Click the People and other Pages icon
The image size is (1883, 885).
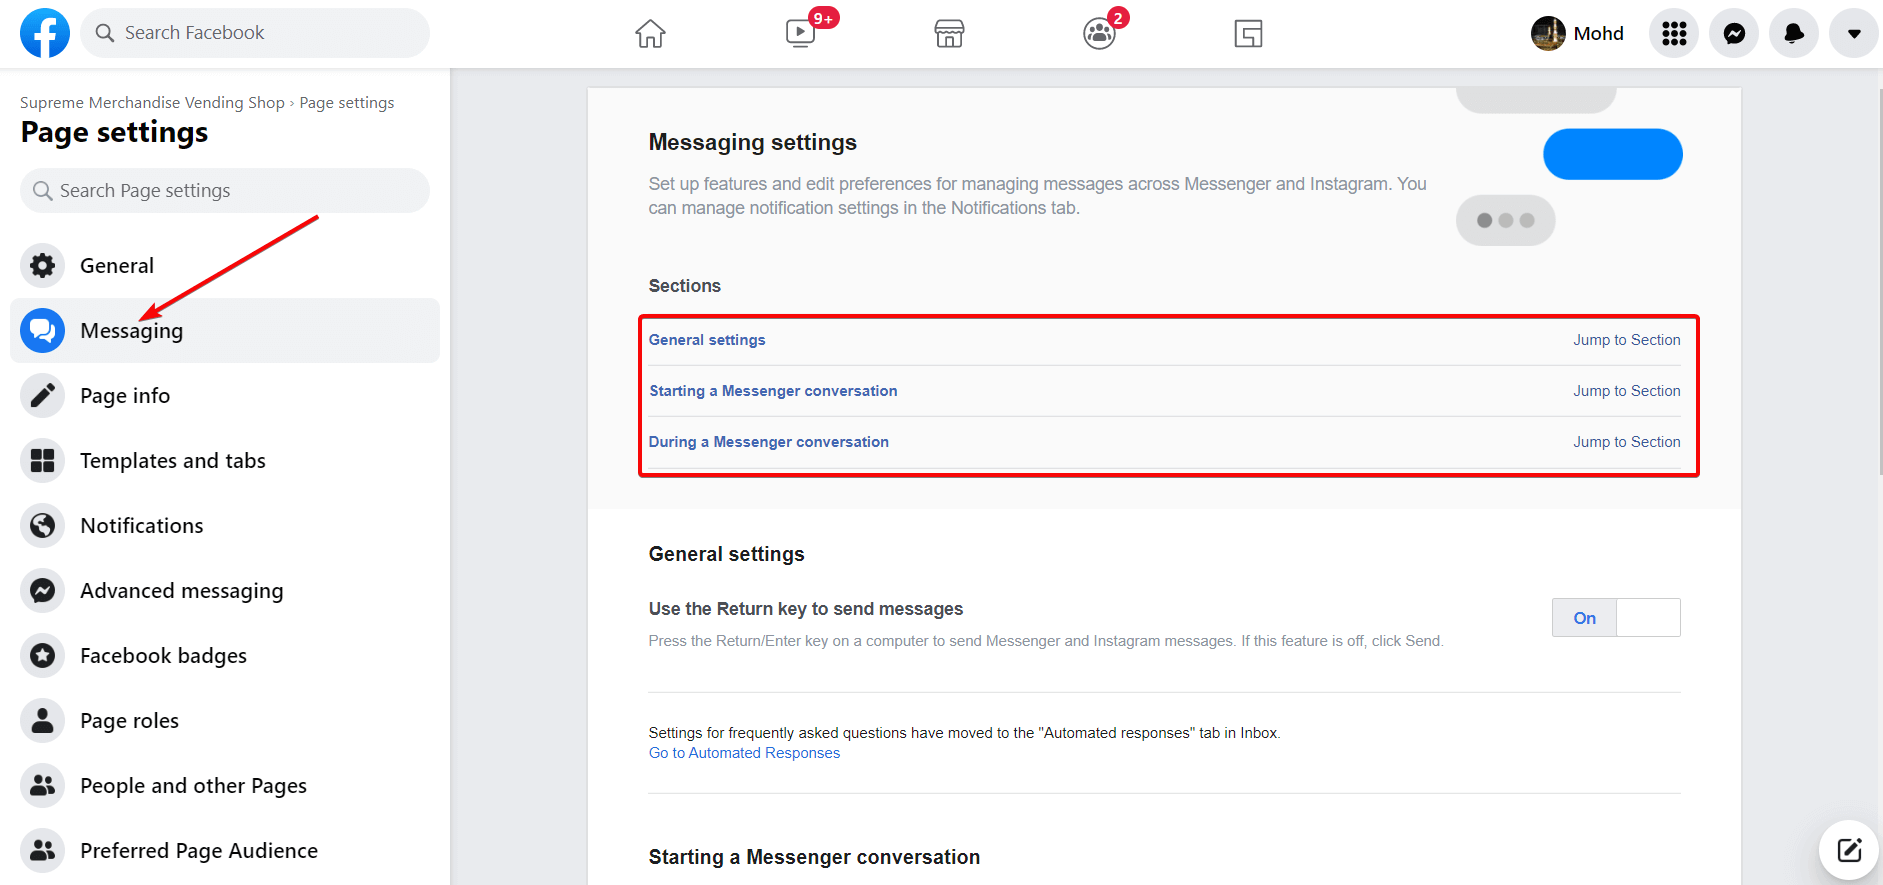point(42,785)
